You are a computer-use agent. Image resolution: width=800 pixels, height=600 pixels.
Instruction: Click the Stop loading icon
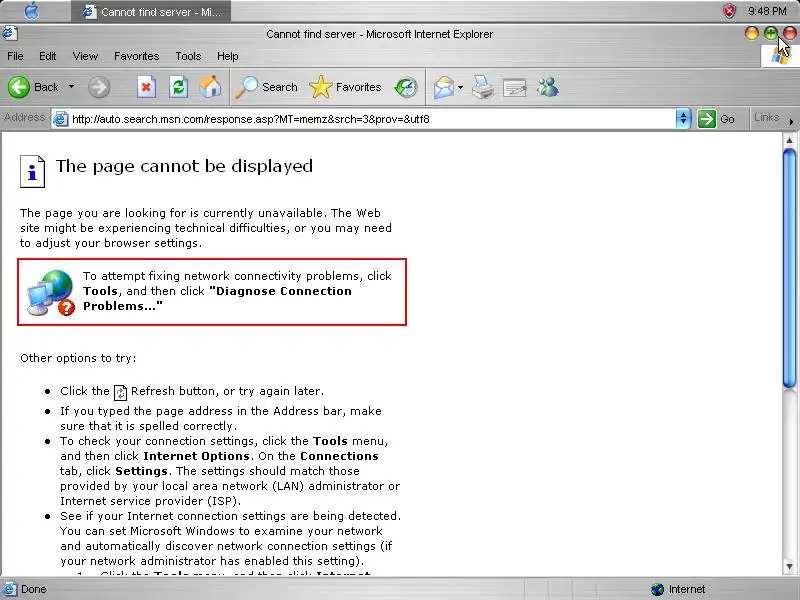146,87
